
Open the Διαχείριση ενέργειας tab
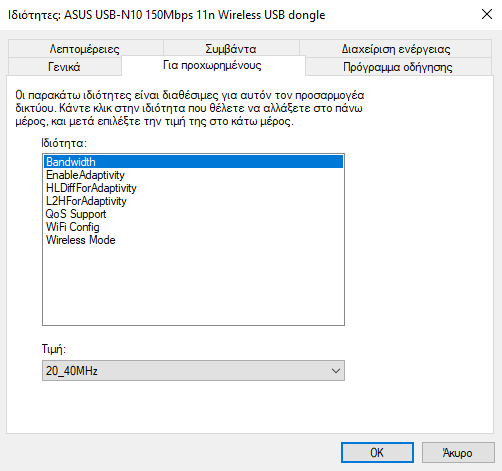(x=395, y=49)
